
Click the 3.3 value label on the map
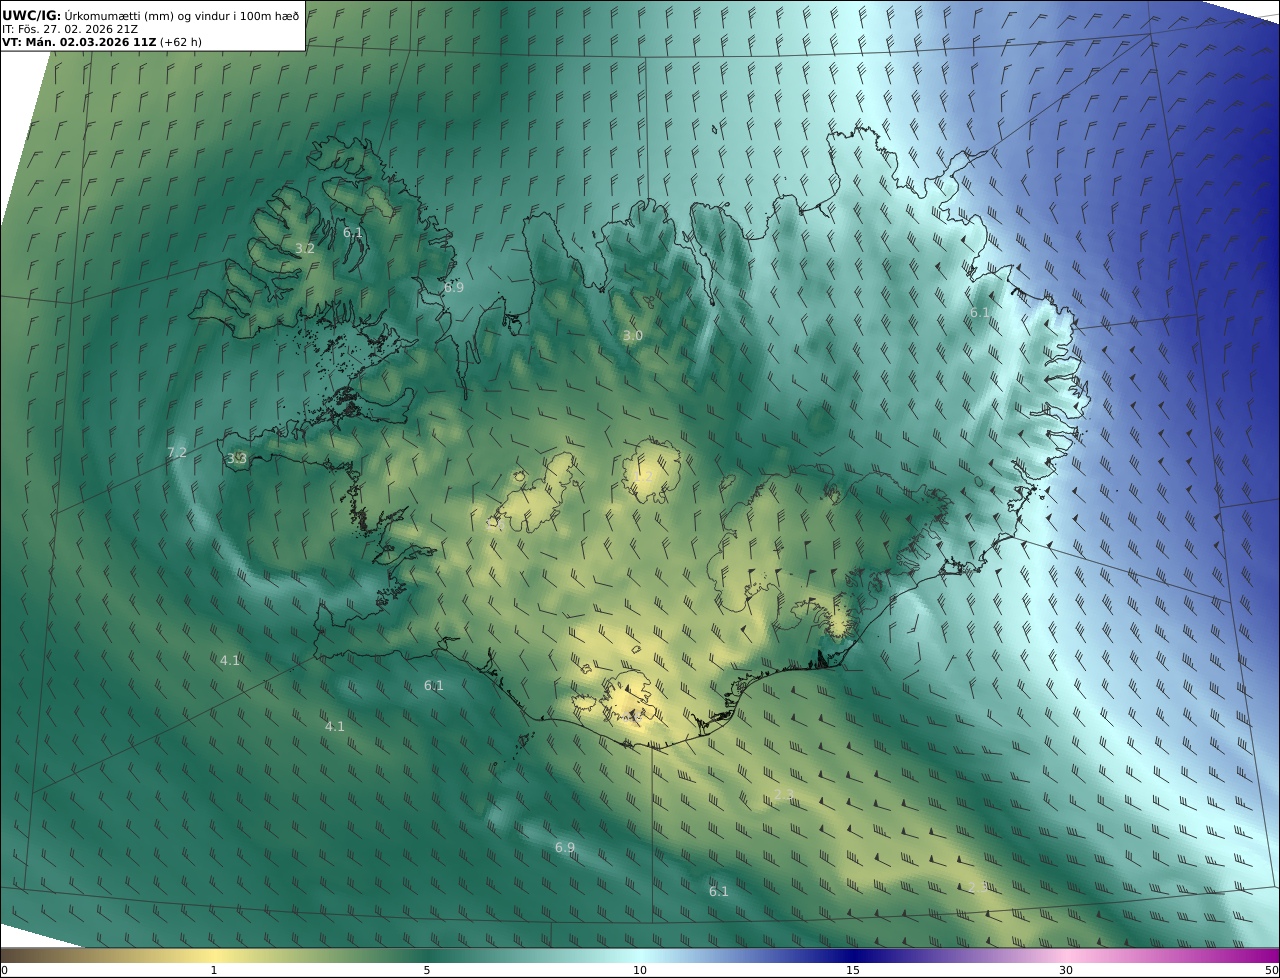237,459
